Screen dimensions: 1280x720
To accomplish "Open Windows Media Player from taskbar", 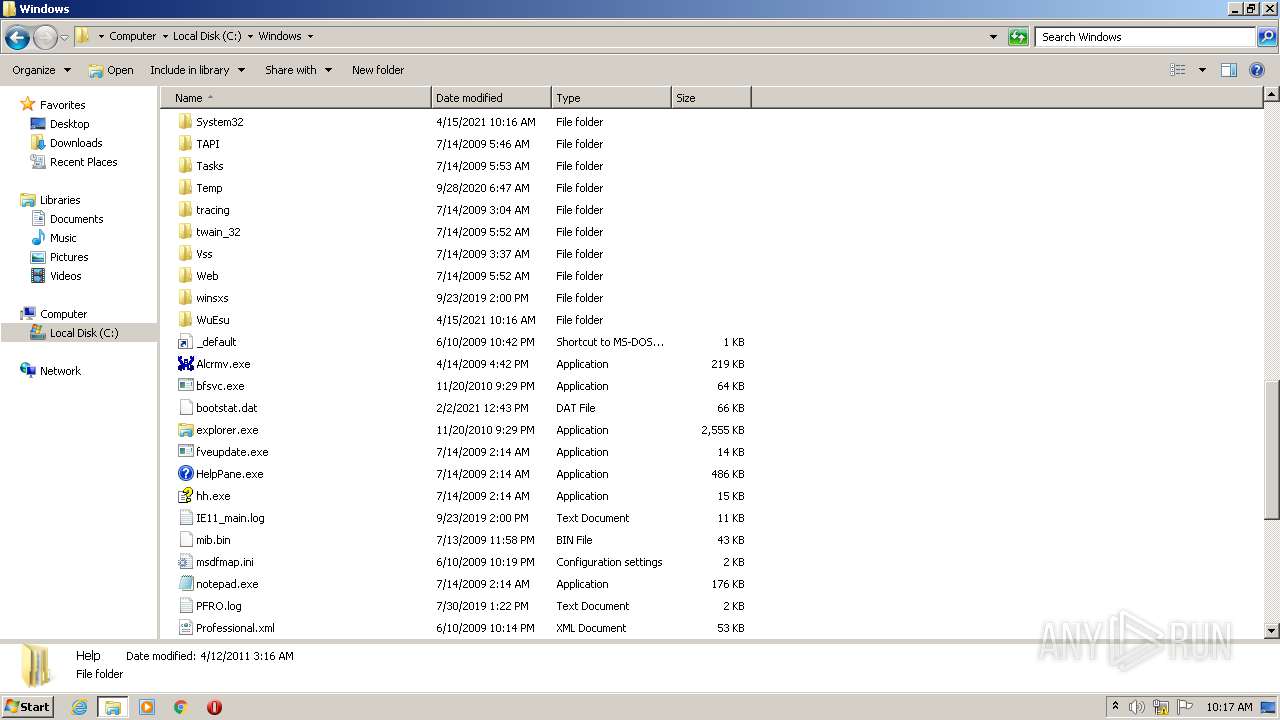I will pos(147,707).
